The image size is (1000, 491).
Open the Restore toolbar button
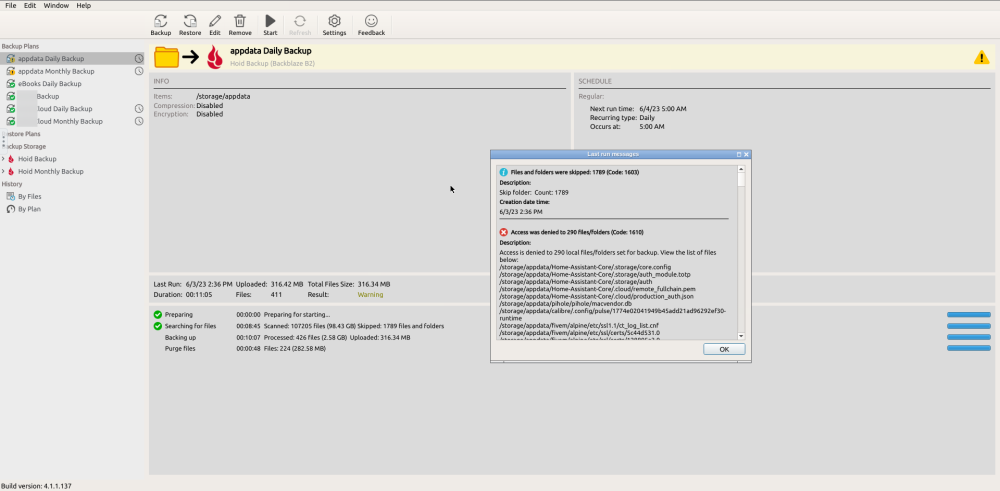[190, 25]
